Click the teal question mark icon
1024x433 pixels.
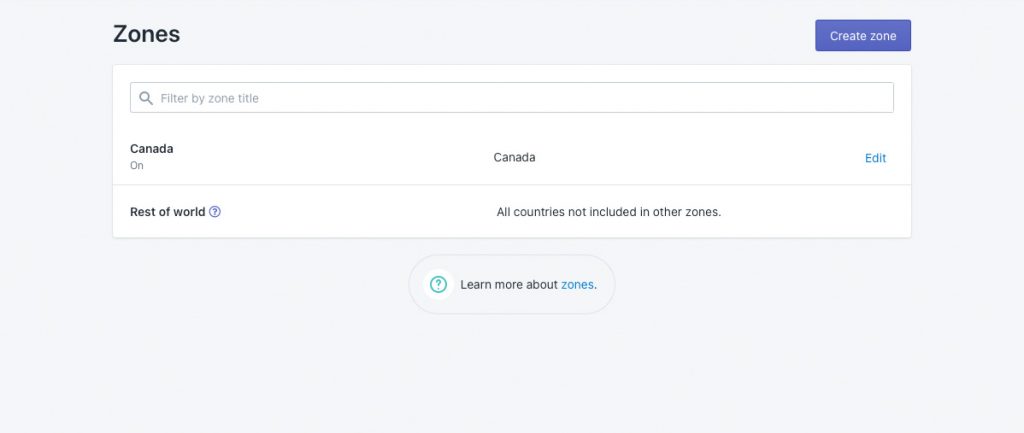coord(438,284)
